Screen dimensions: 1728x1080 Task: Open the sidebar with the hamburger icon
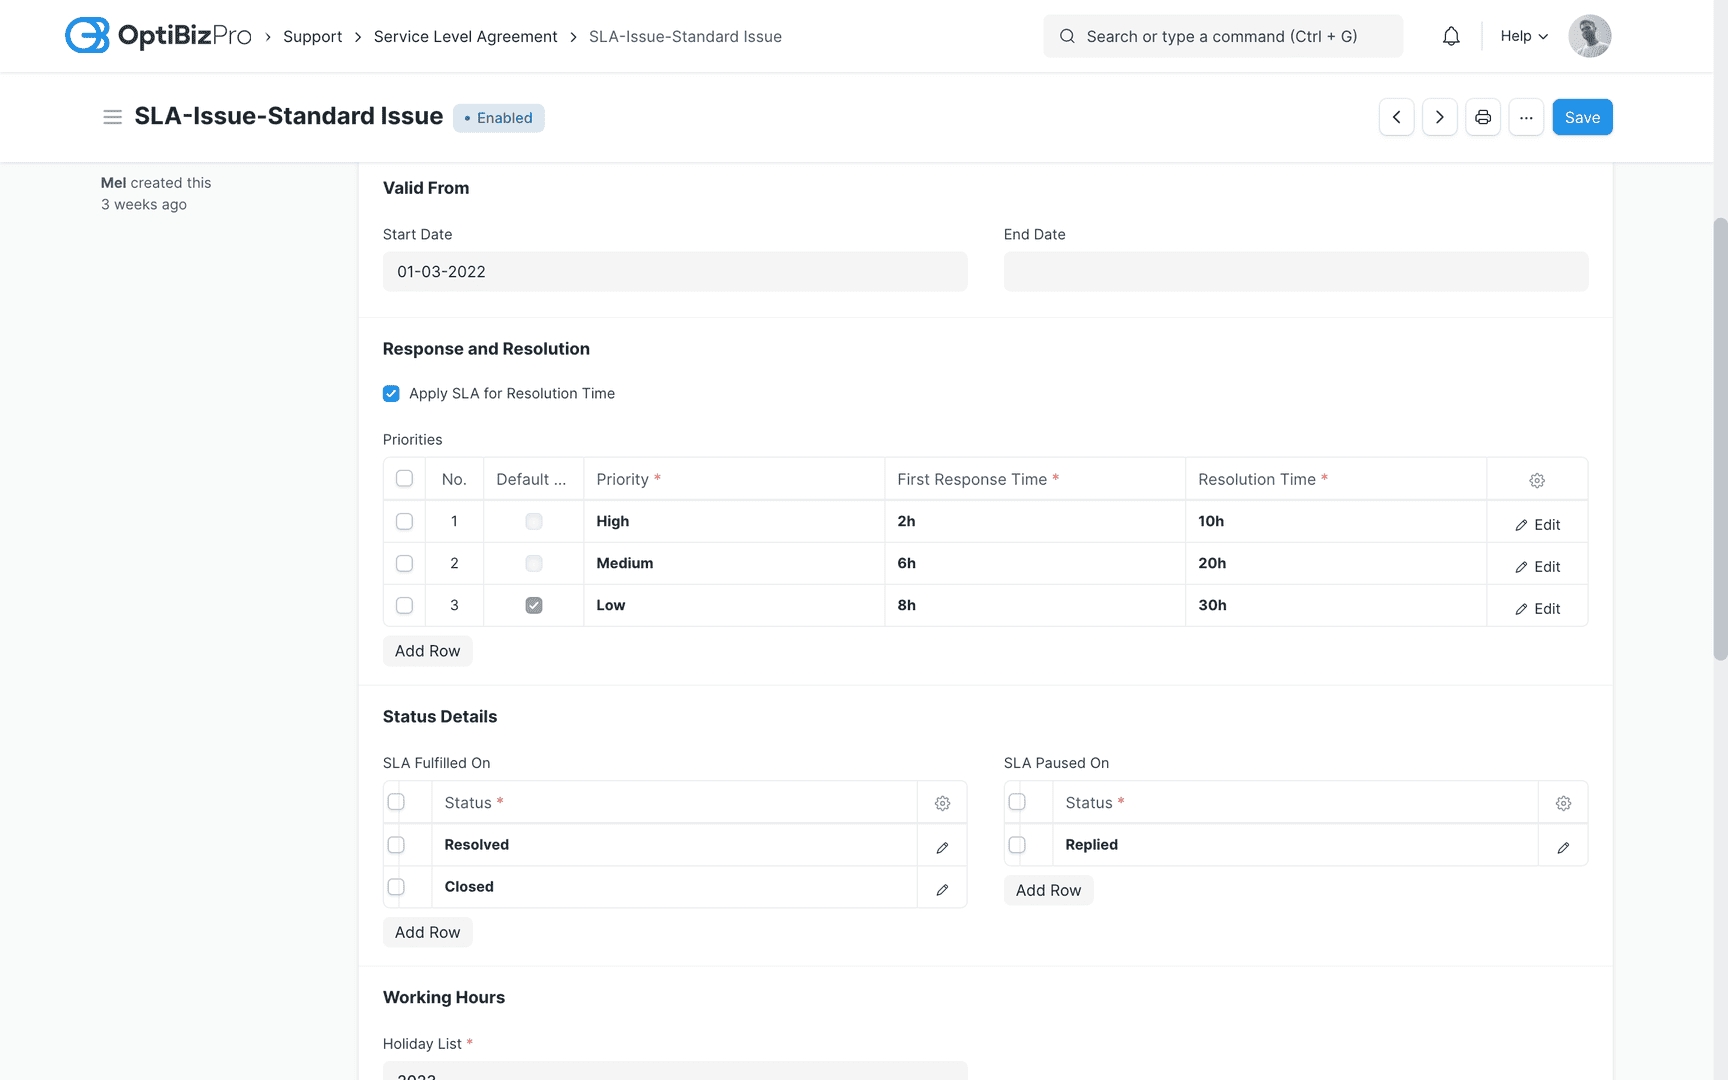pyautogui.click(x=113, y=117)
